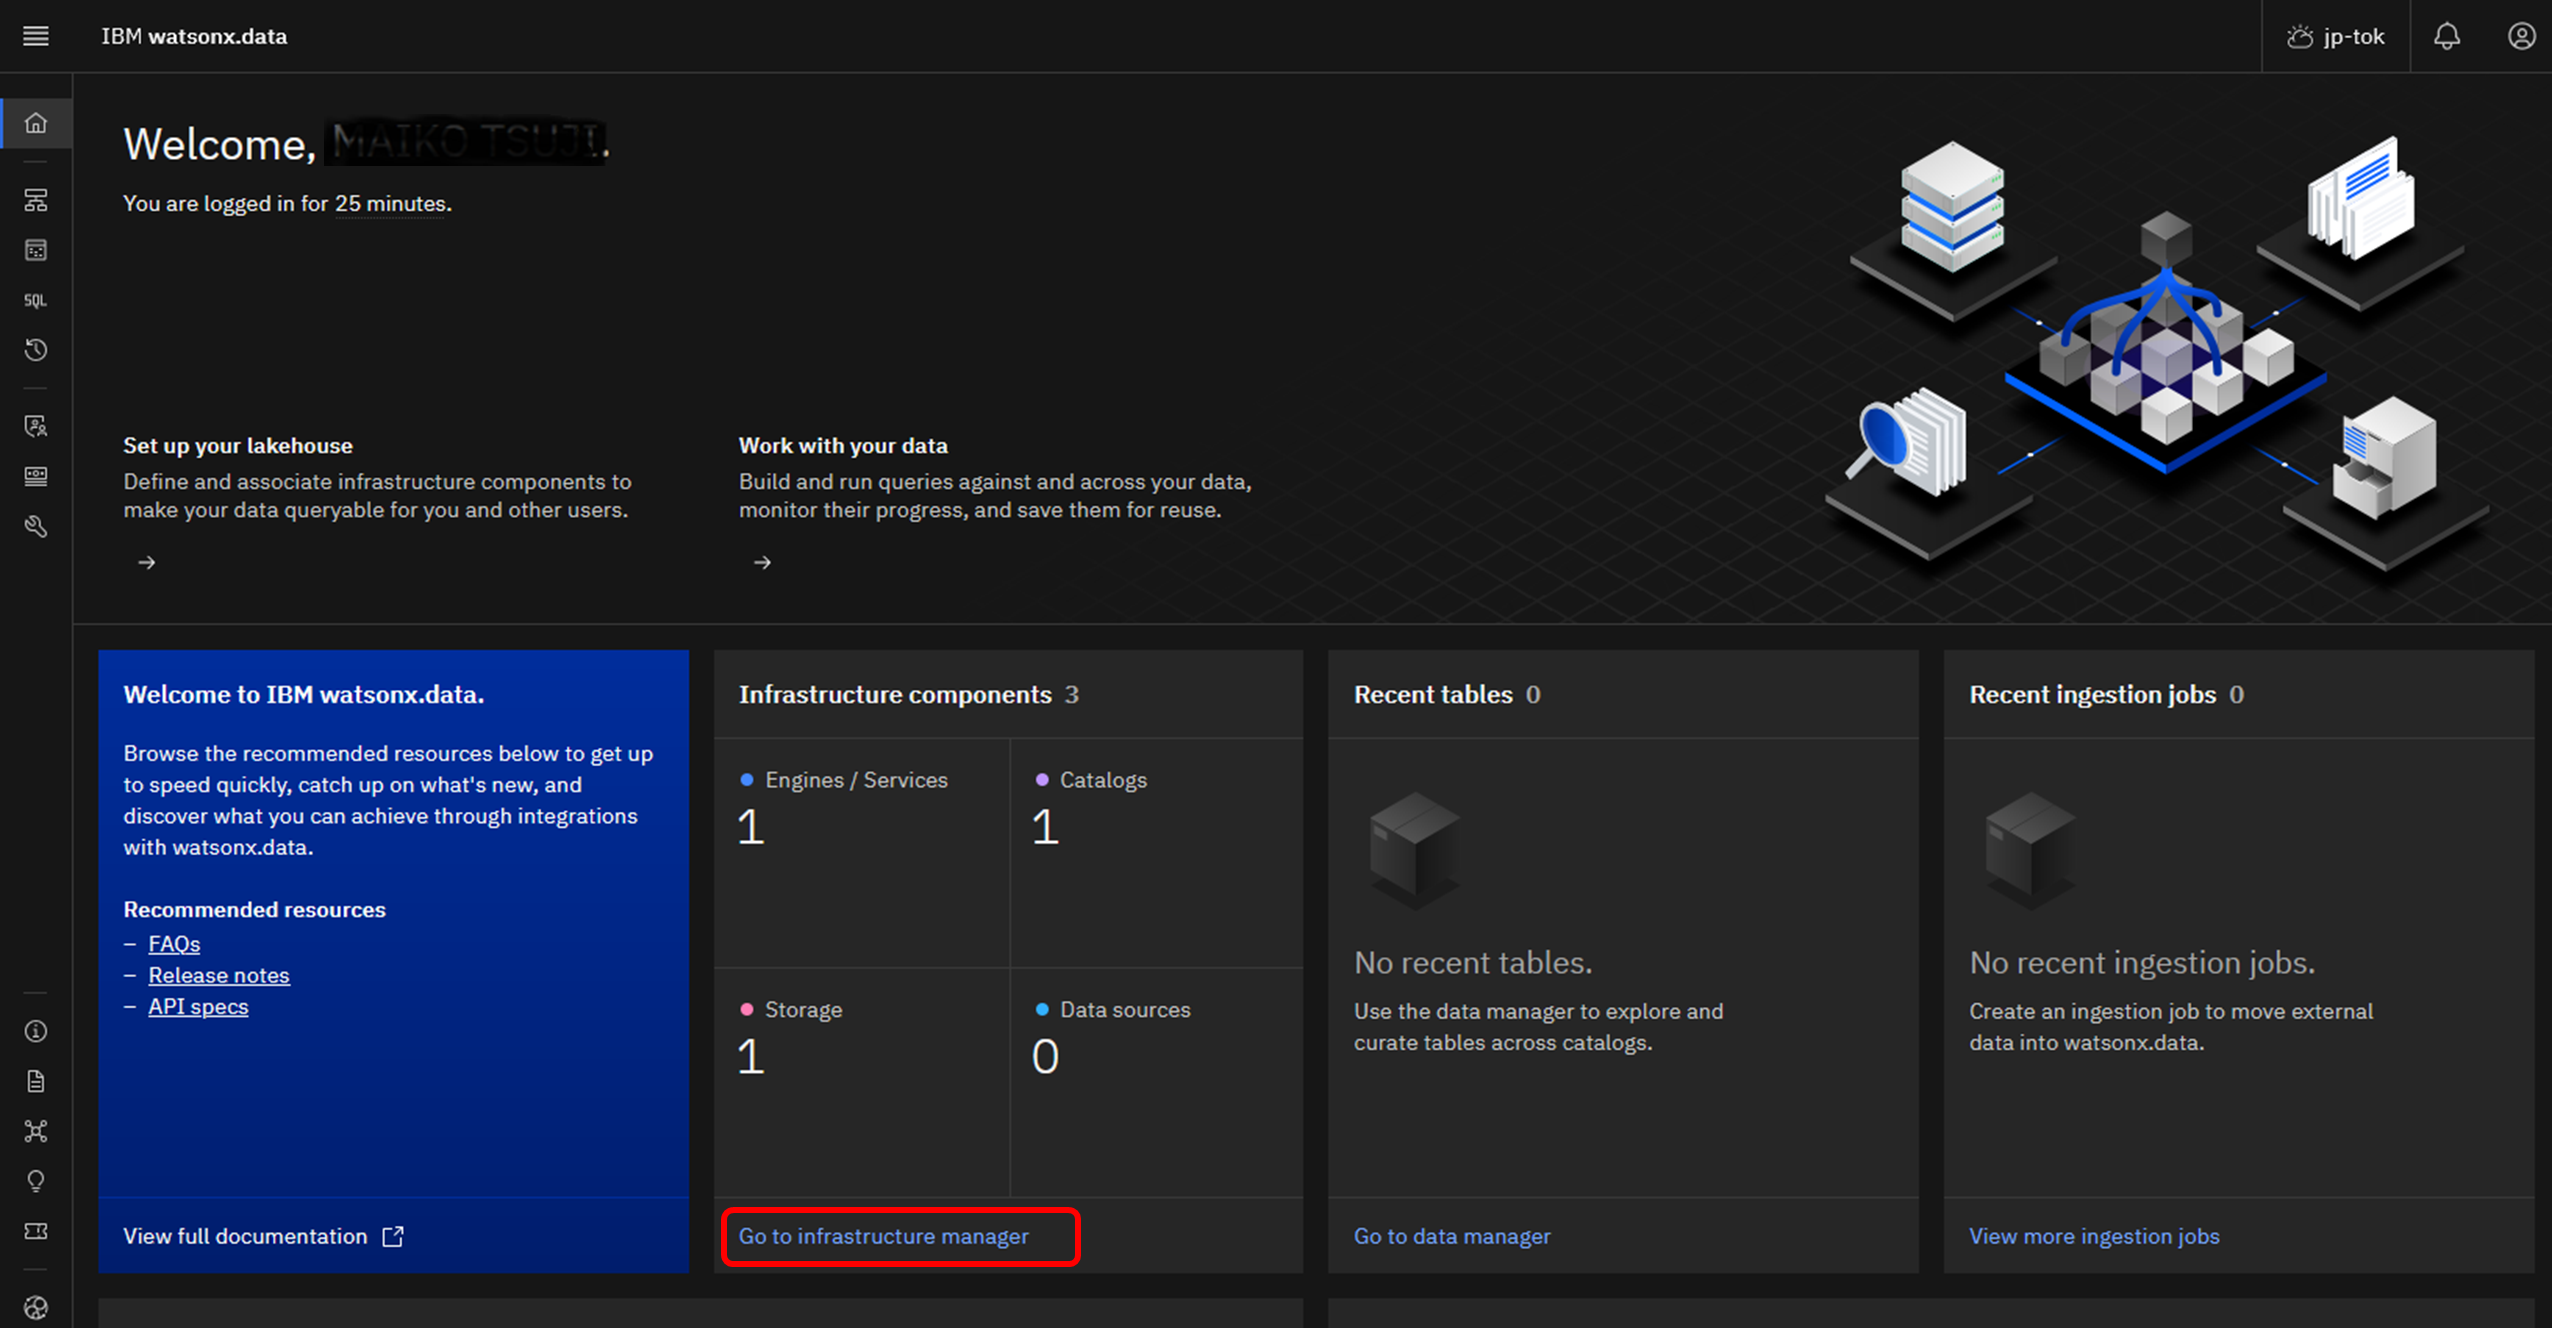The height and width of the screenshot is (1328, 2552).
Task: Open the SQL query workspace icon
Action: click(x=36, y=300)
